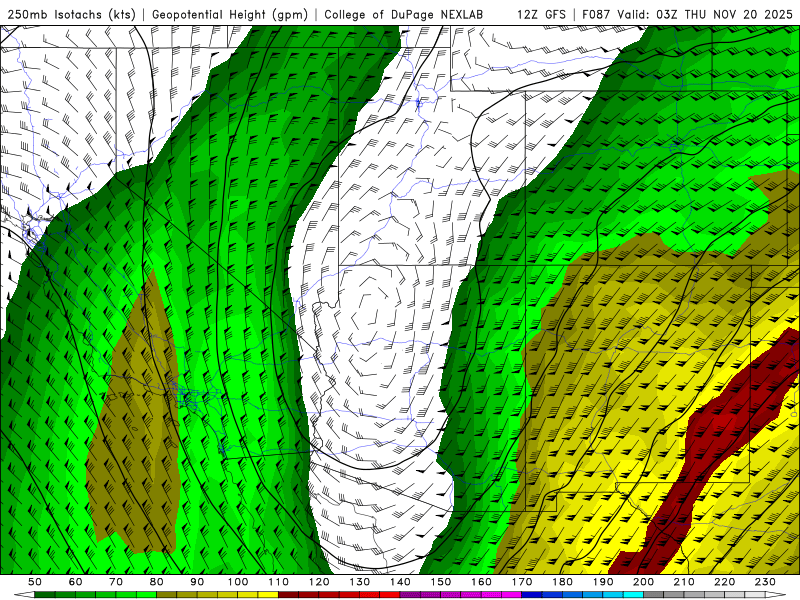Click the bright yellow swatch left of 110
The image size is (800, 600).
click(268, 595)
